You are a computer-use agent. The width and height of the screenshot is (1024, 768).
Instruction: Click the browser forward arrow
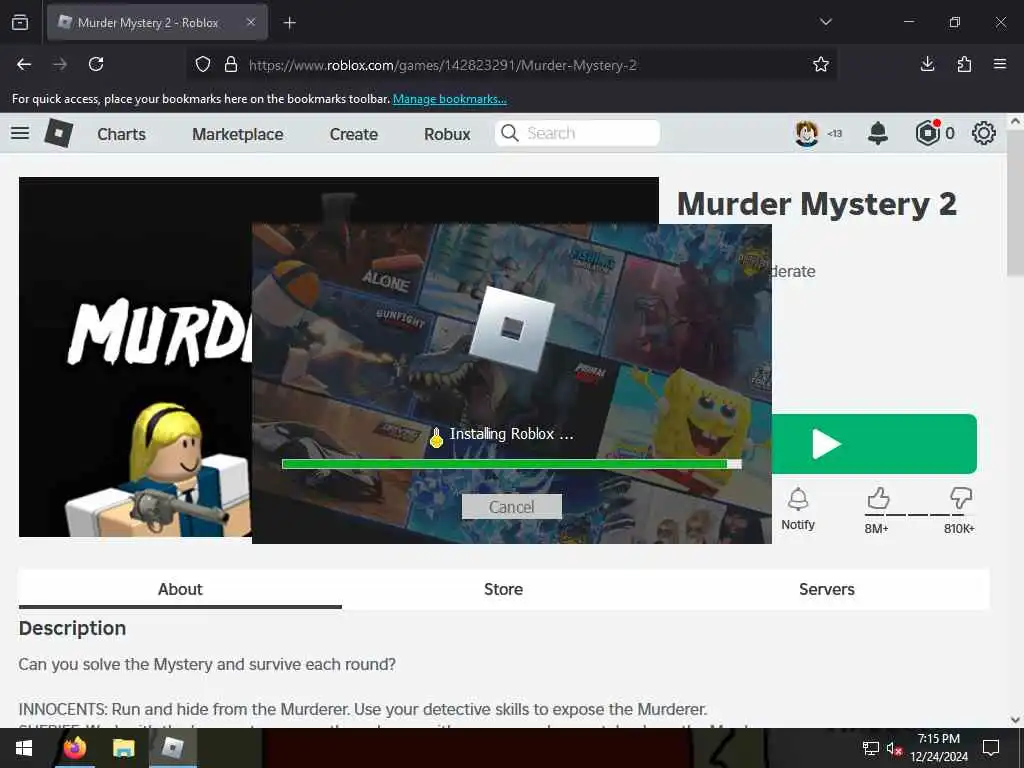click(60, 64)
